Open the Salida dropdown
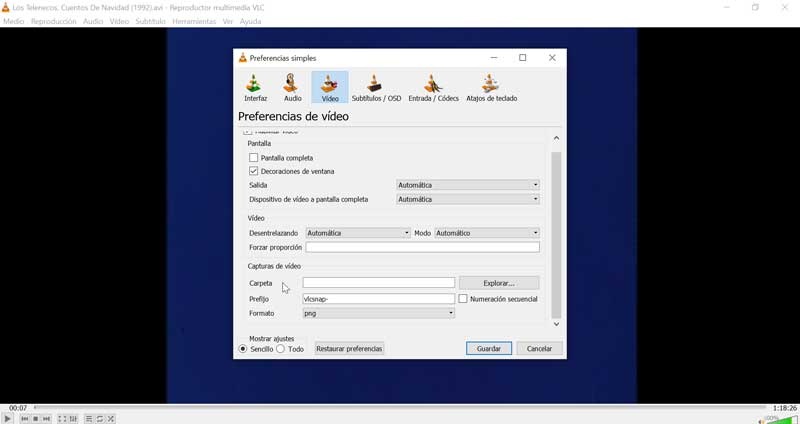The width and height of the screenshot is (800, 424). tap(468, 185)
